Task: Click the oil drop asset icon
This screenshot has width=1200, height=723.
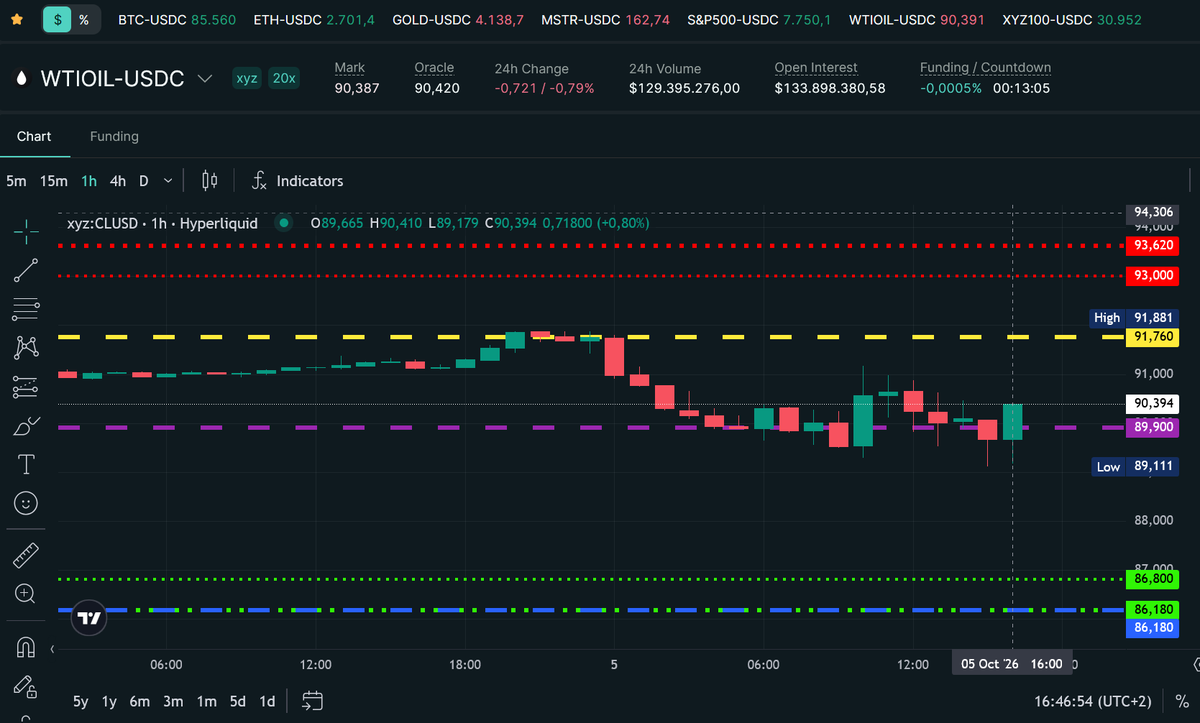Action: [22, 79]
